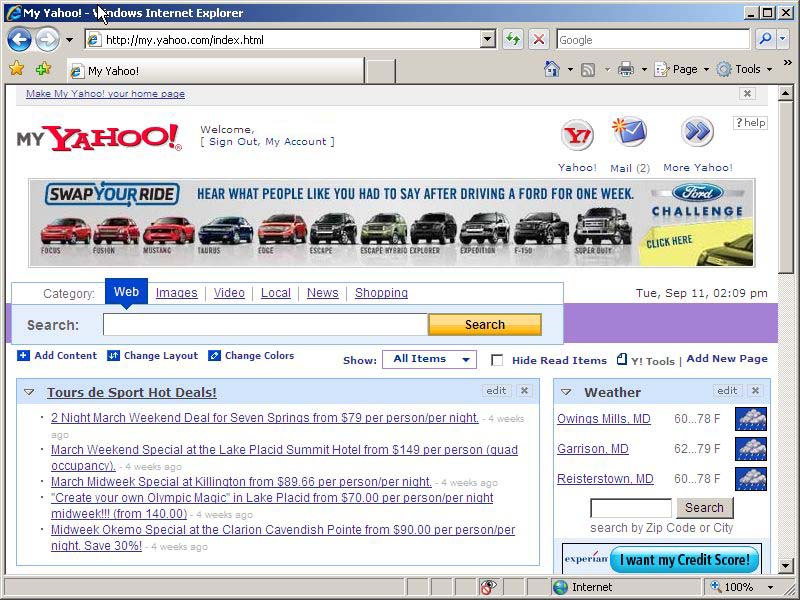
Task: Click edit on Tours de Sport module
Action: (x=496, y=390)
